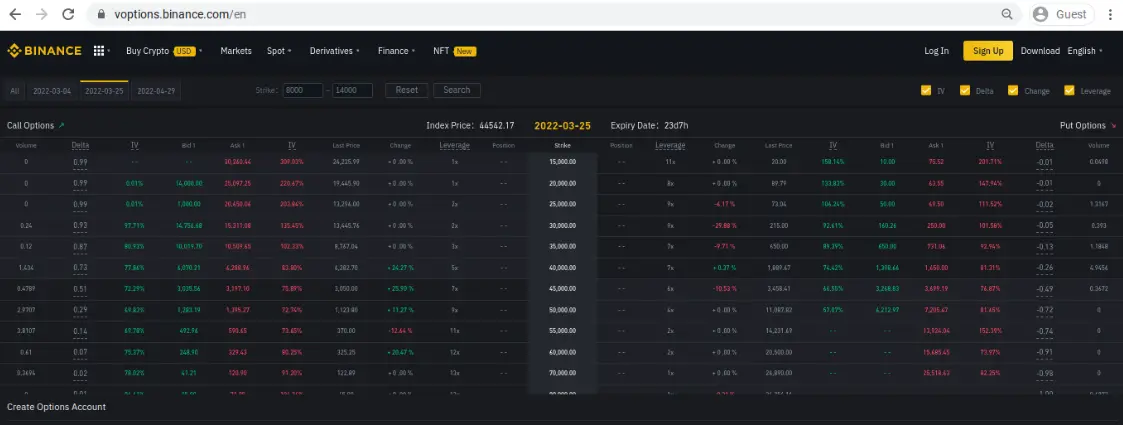
Task: Click Create Options Account link
Action: [x=57, y=407]
